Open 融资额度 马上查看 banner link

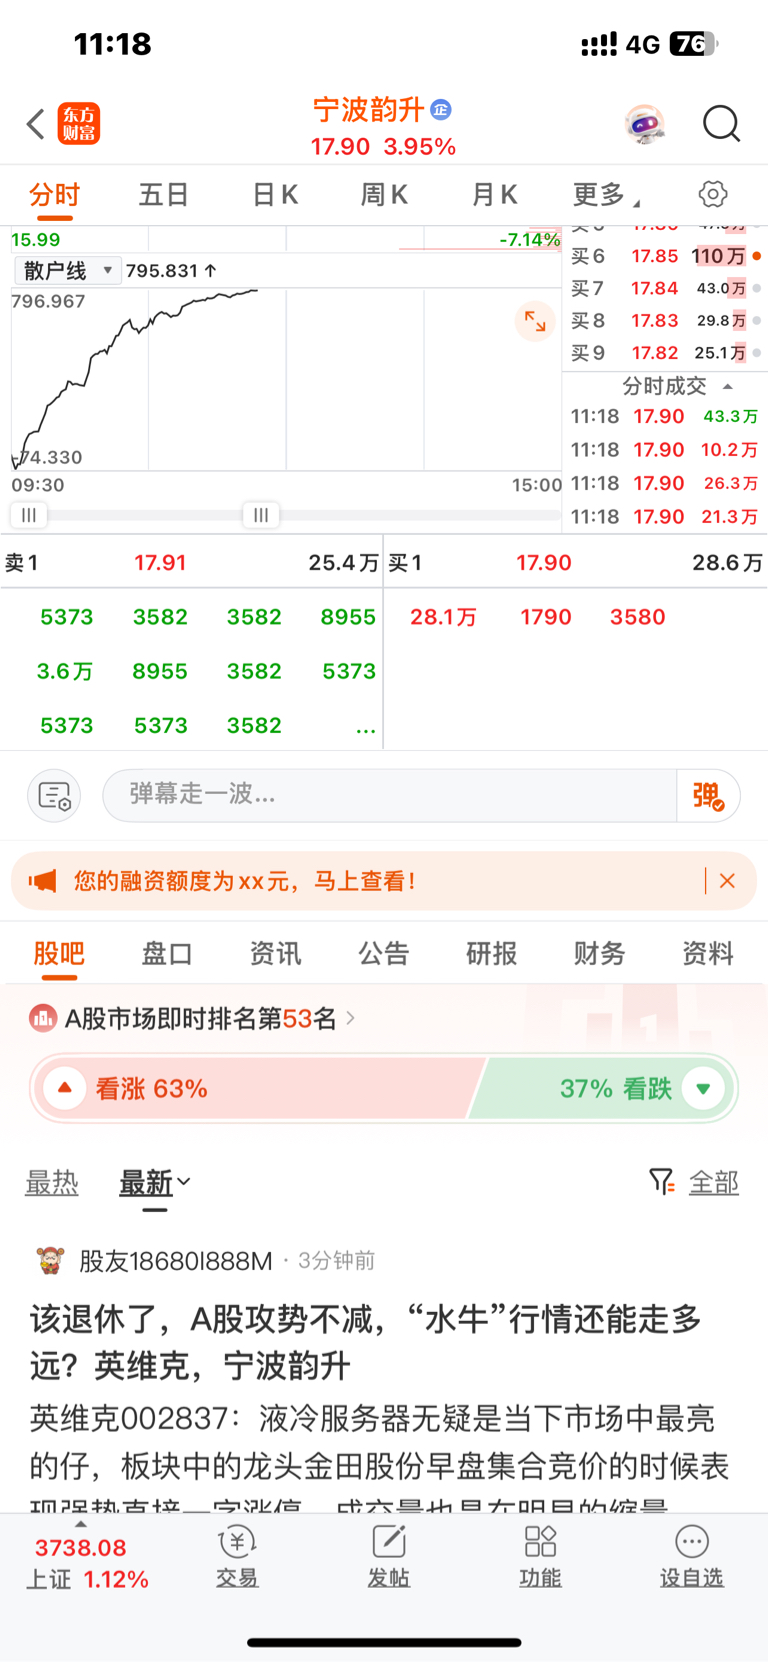point(244,881)
